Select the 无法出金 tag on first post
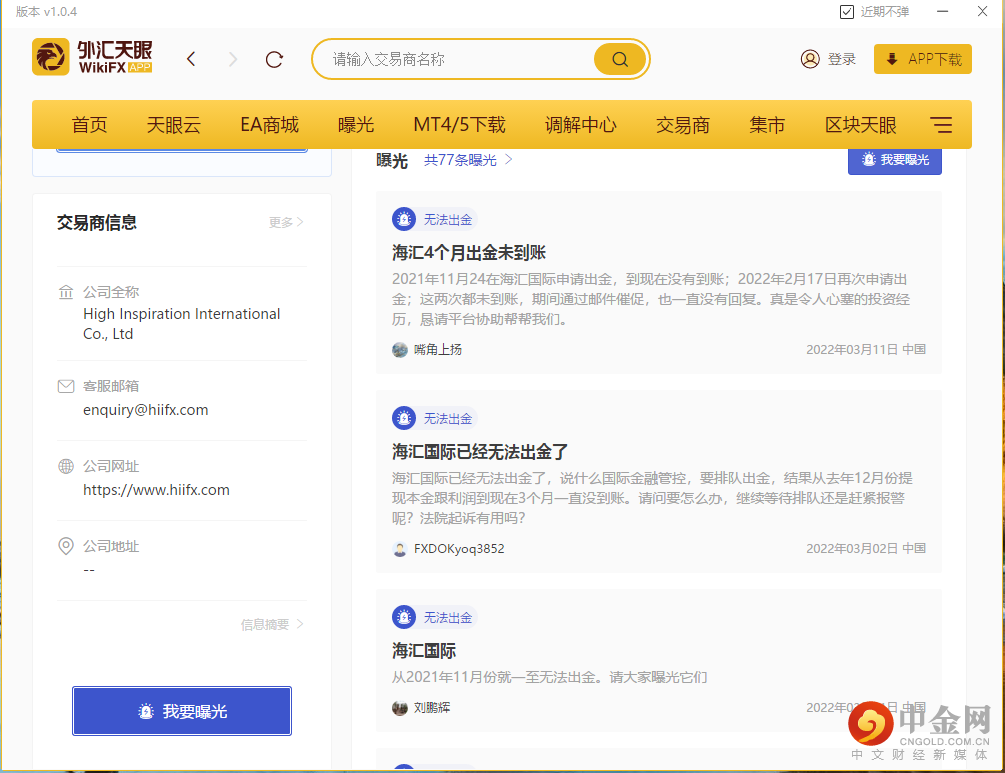 (433, 219)
